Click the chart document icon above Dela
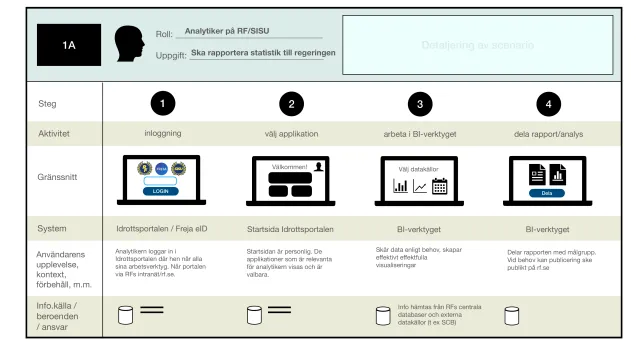Viewport: 640px width, 360px height. pyautogui.click(x=558, y=174)
